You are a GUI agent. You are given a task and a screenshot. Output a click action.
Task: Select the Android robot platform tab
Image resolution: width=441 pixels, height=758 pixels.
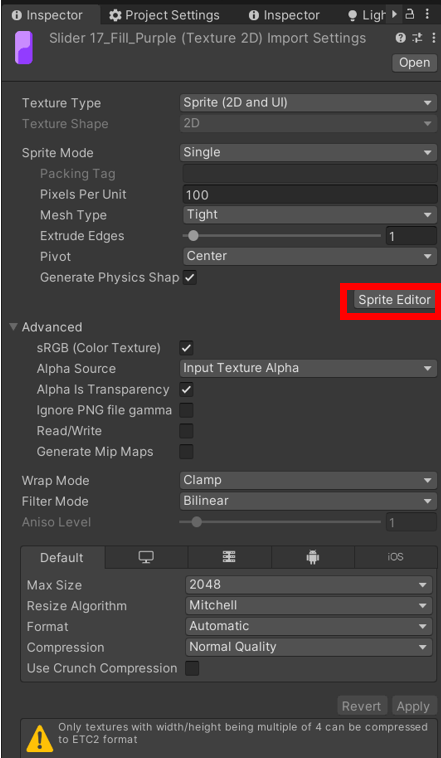click(x=313, y=557)
